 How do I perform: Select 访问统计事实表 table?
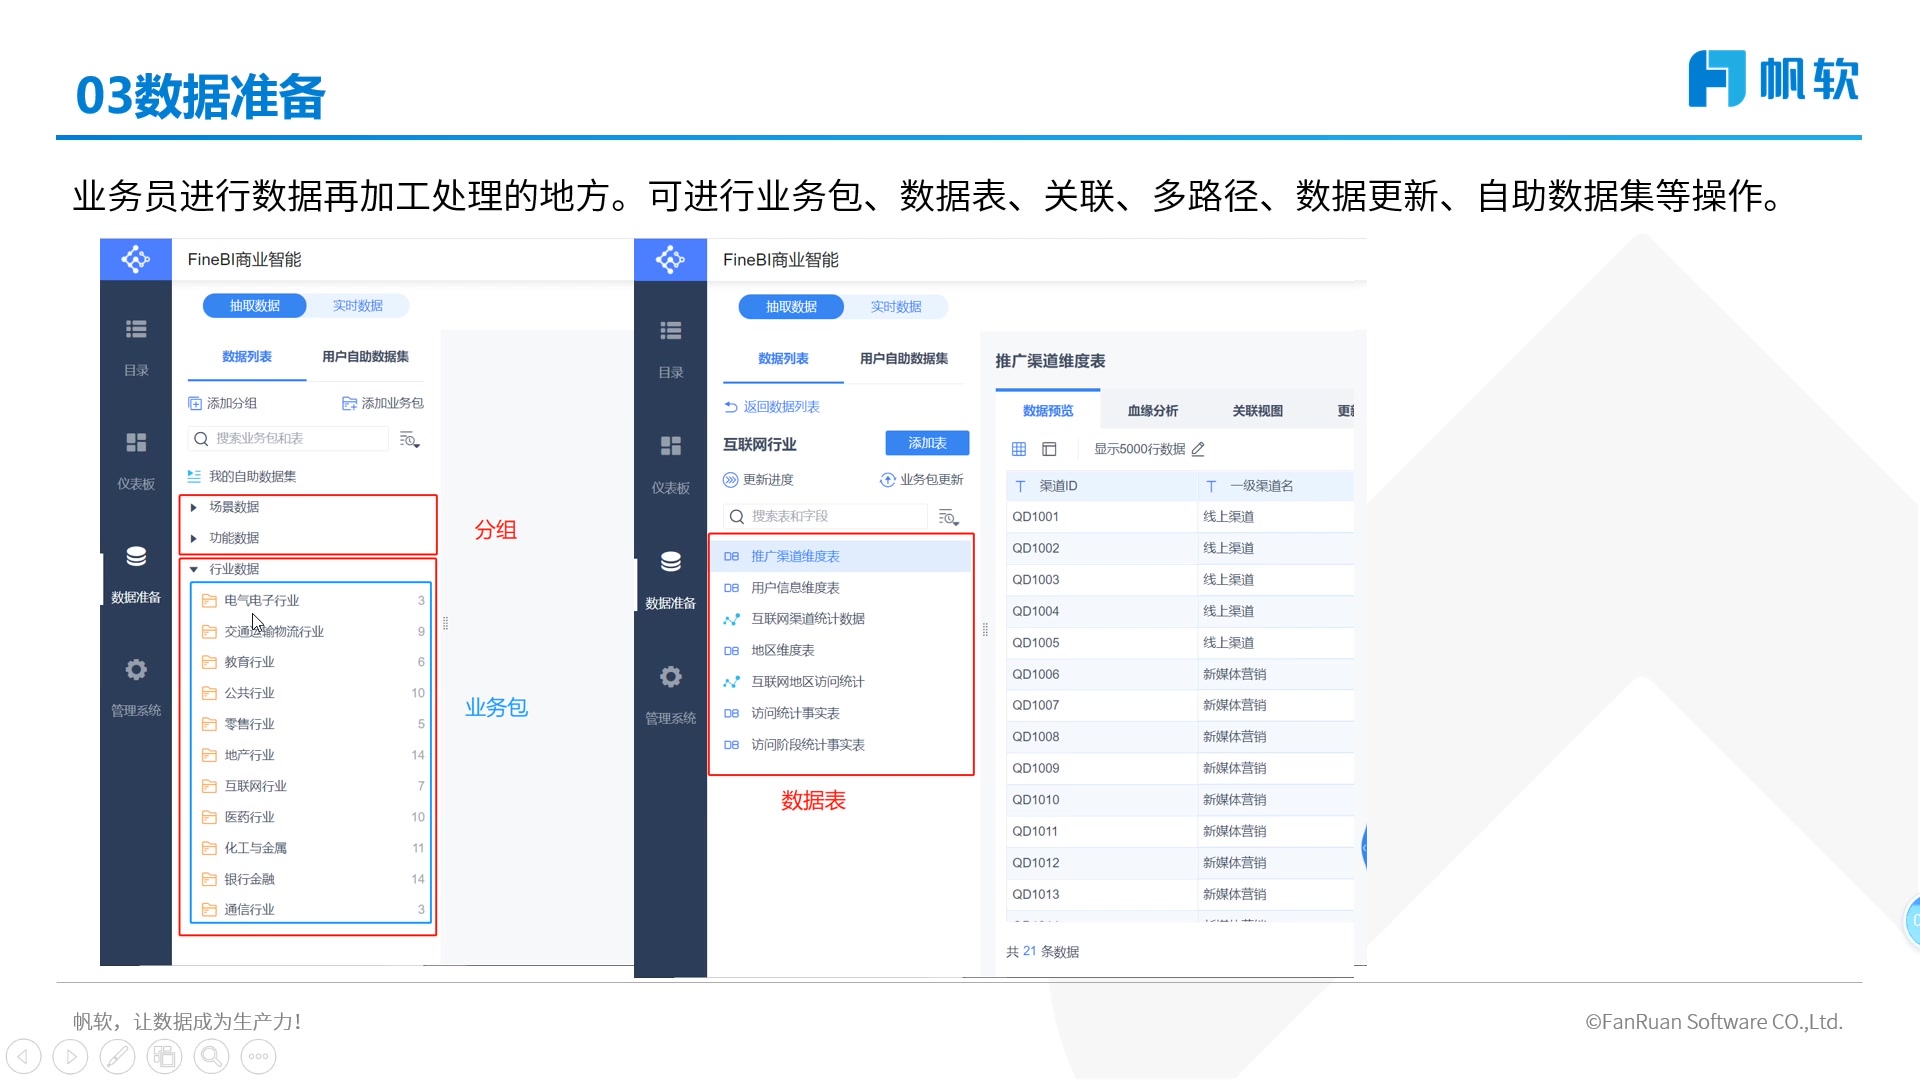841,714
